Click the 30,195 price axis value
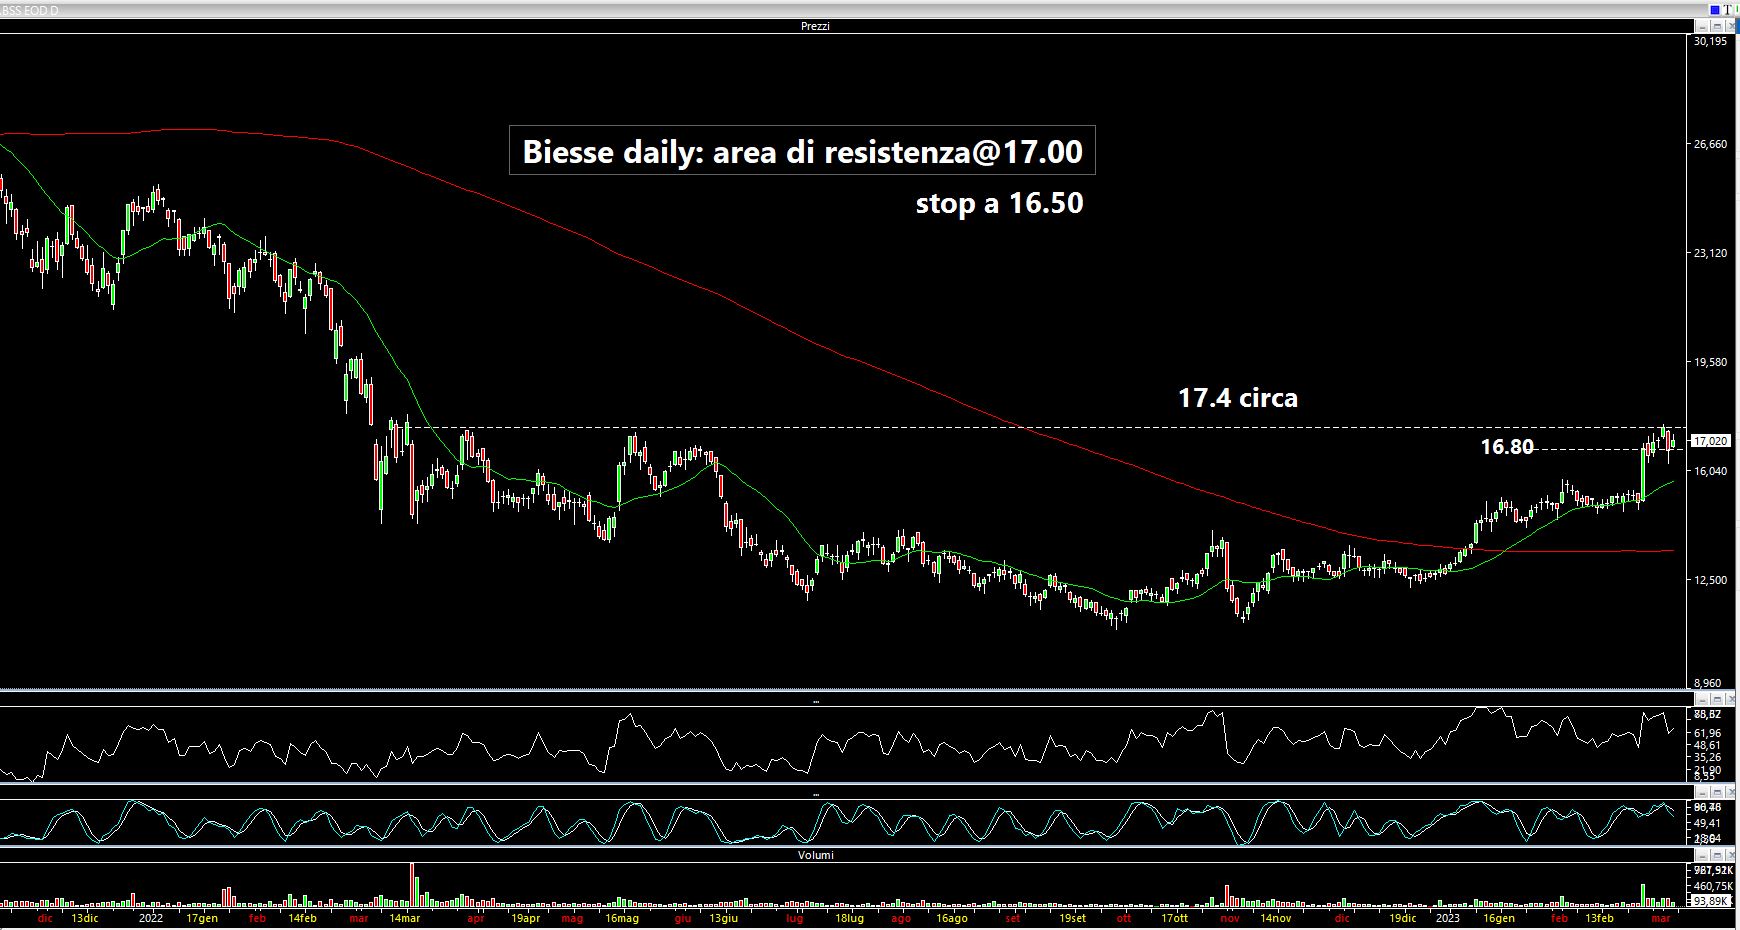This screenshot has height=930, width=1740. click(x=1710, y=42)
